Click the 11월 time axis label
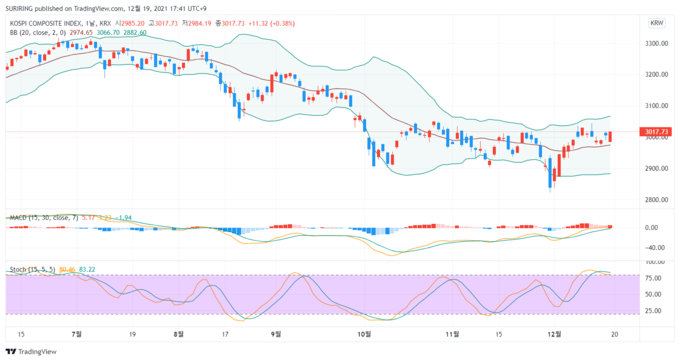The width and height of the screenshot is (680, 361). (452, 334)
